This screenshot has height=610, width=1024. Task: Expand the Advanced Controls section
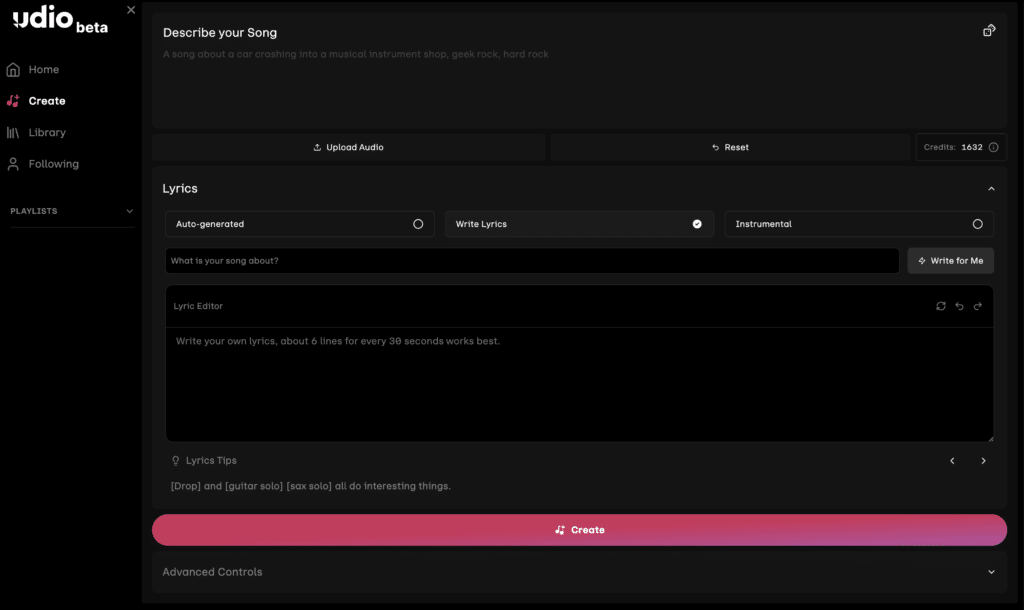tap(991, 572)
